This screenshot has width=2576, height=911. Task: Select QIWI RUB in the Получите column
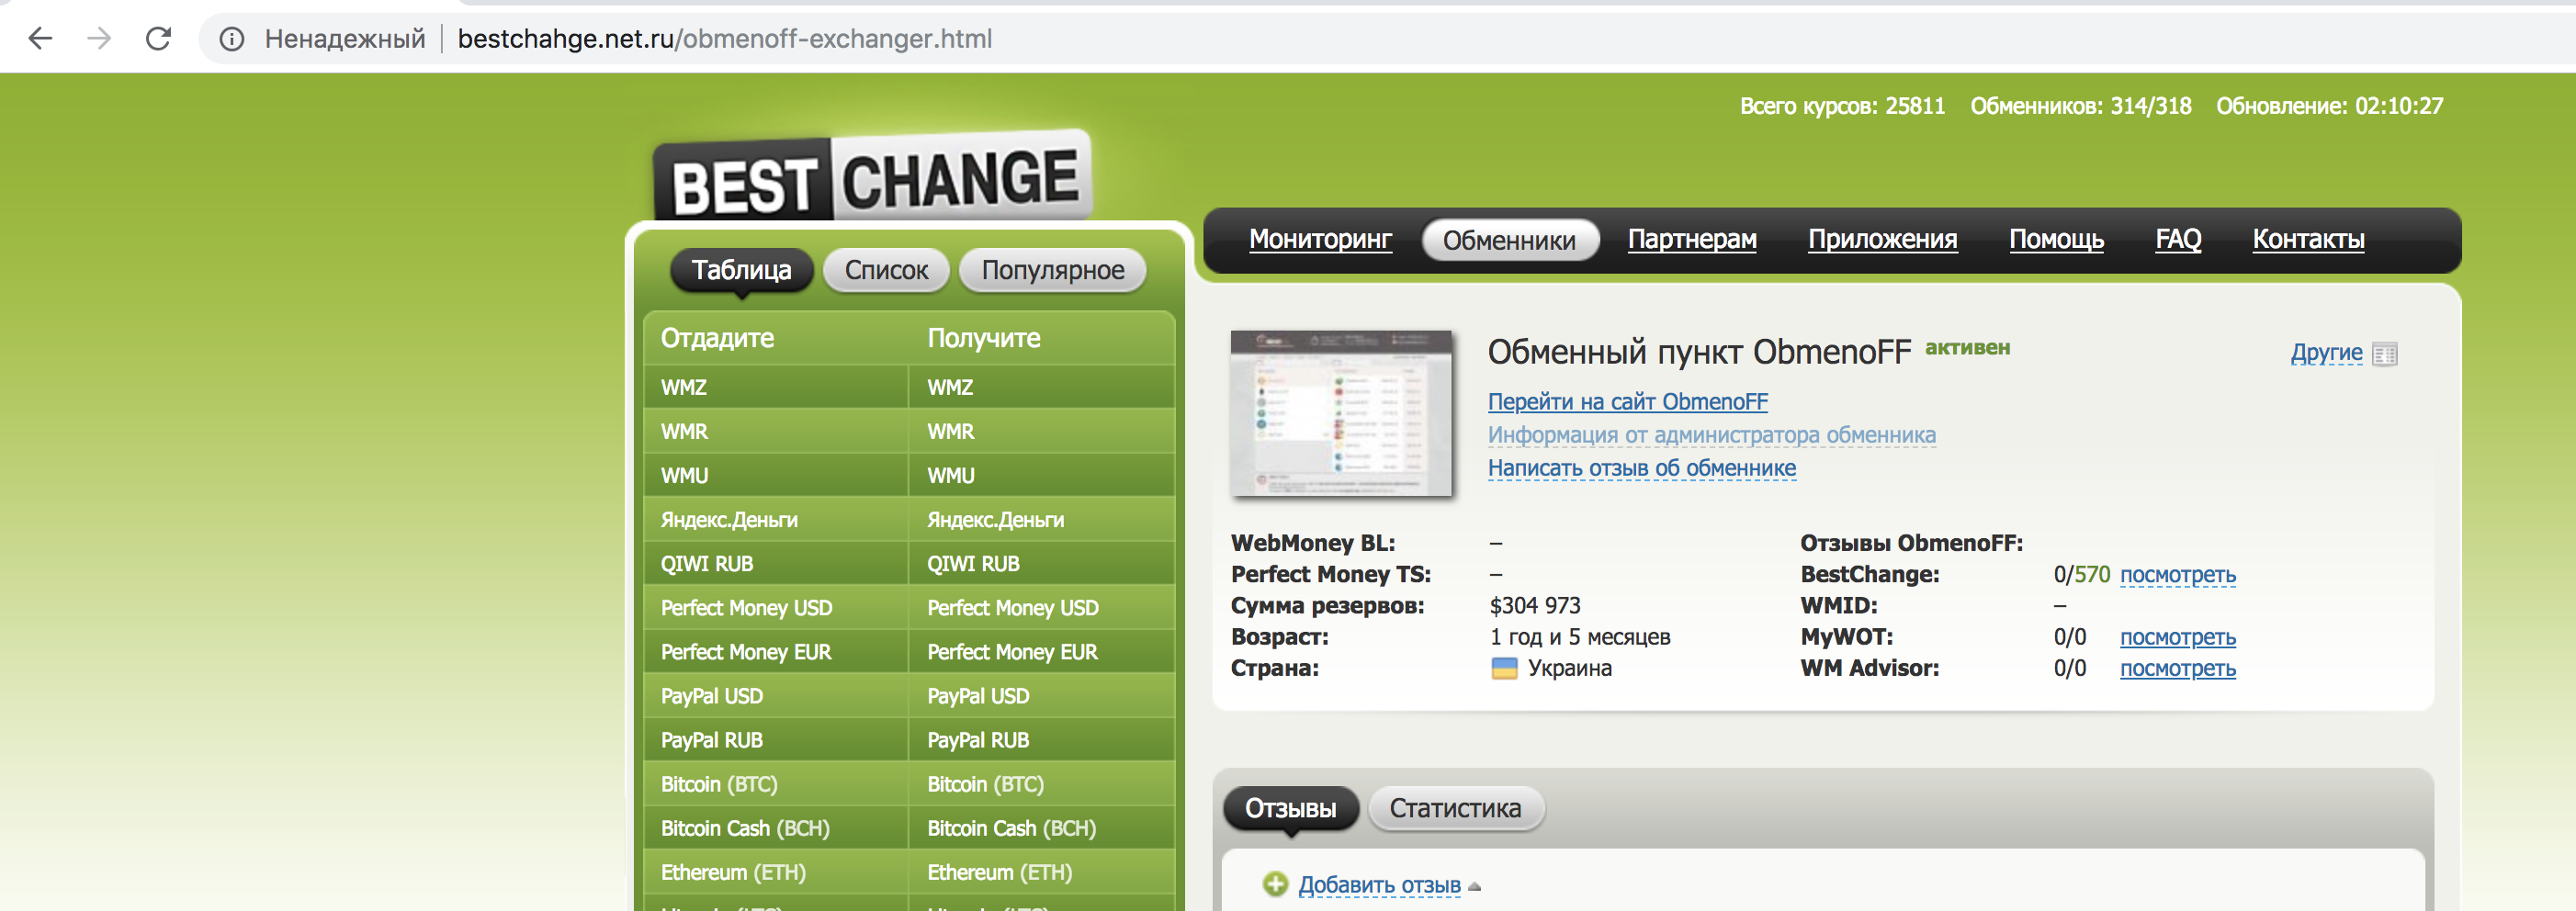click(x=1041, y=563)
